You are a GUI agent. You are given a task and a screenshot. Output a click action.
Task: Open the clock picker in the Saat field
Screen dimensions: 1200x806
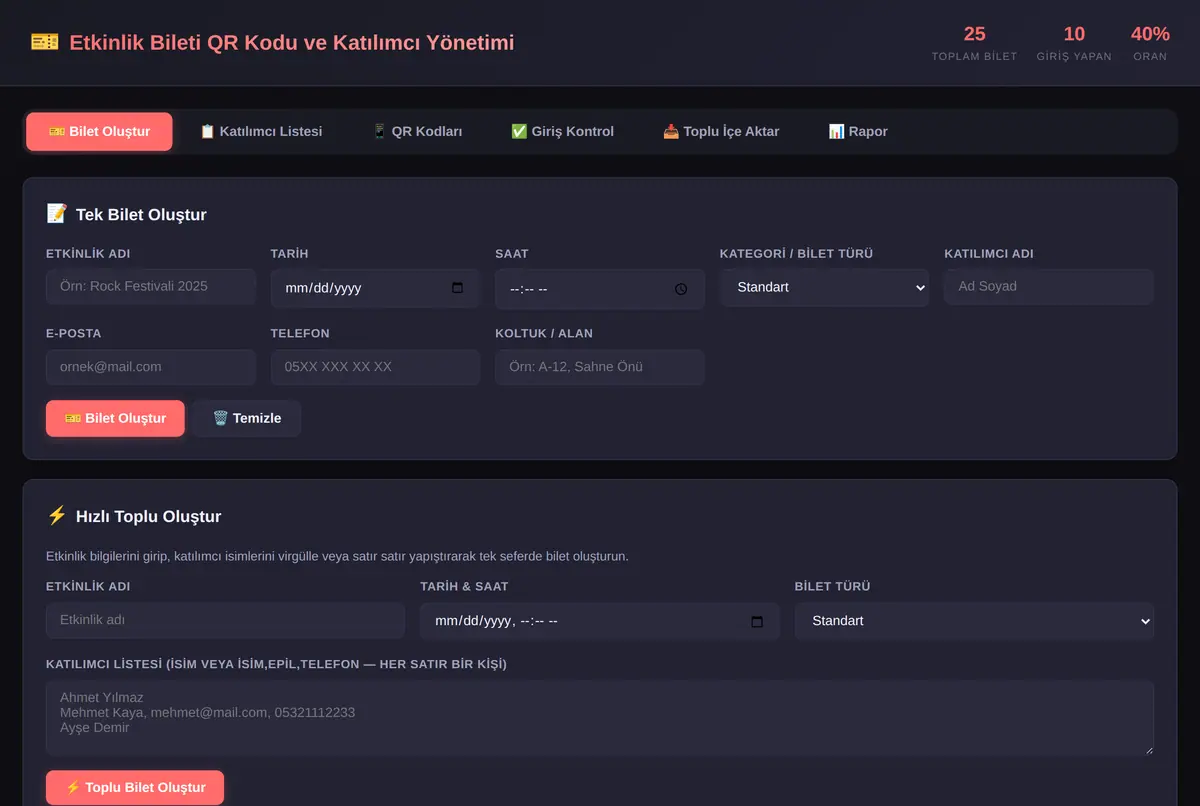pyautogui.click(x=681, y=289)
